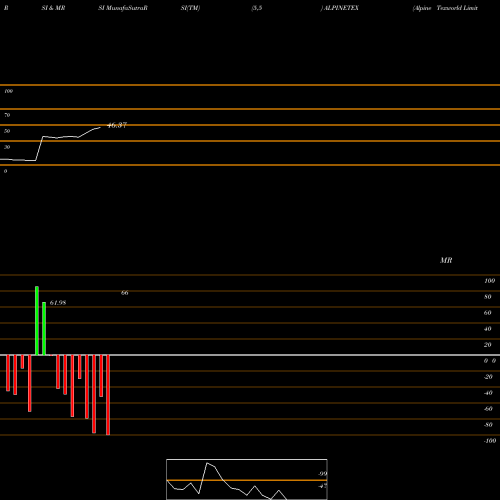Click the Alpine Texworld Limited company name
The height and width of the screenshot is (500, 500).
445,8
